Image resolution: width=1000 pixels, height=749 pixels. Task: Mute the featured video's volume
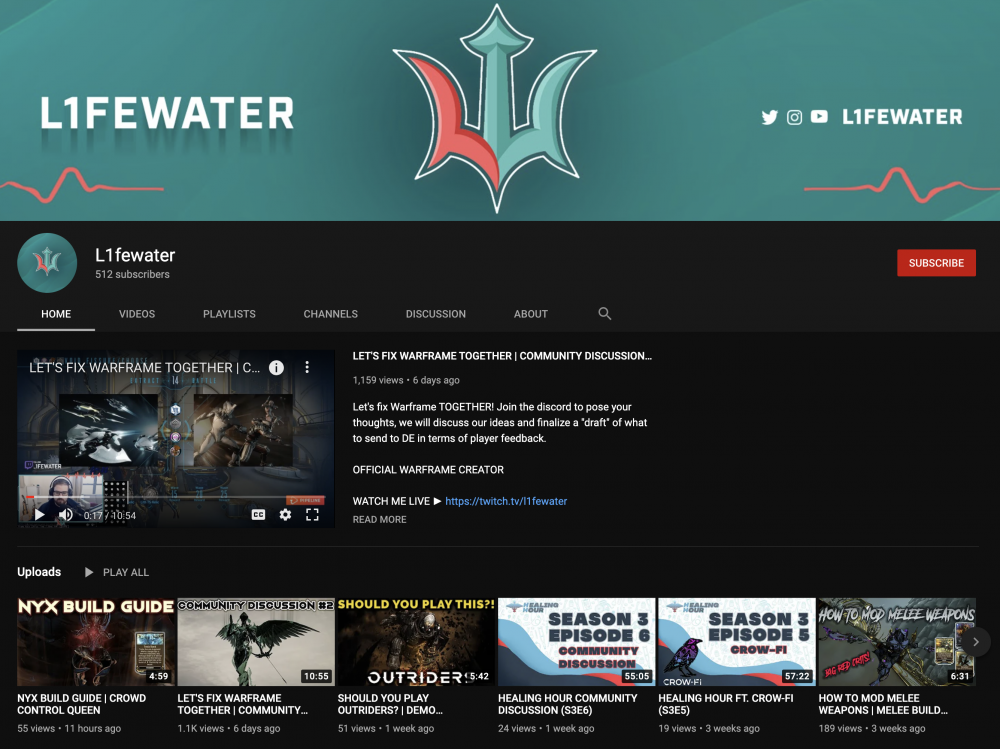[x=66, y=514]
